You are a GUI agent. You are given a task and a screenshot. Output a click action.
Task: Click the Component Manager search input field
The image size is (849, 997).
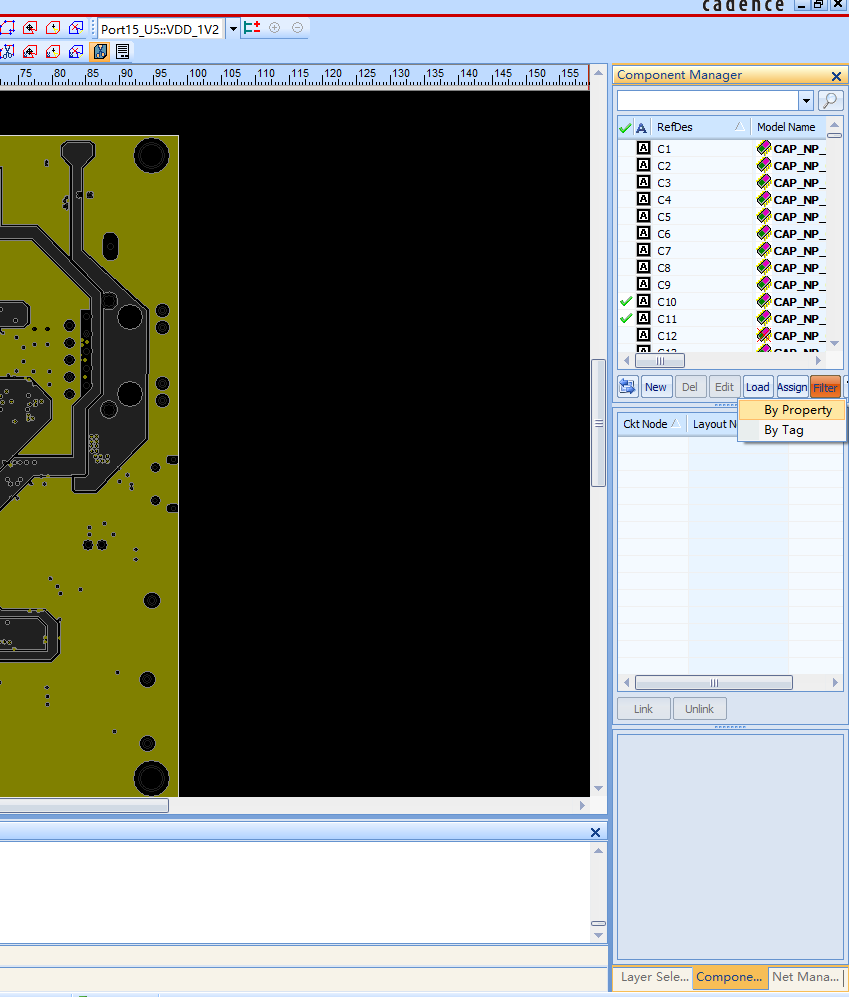(x=708, y=100)
